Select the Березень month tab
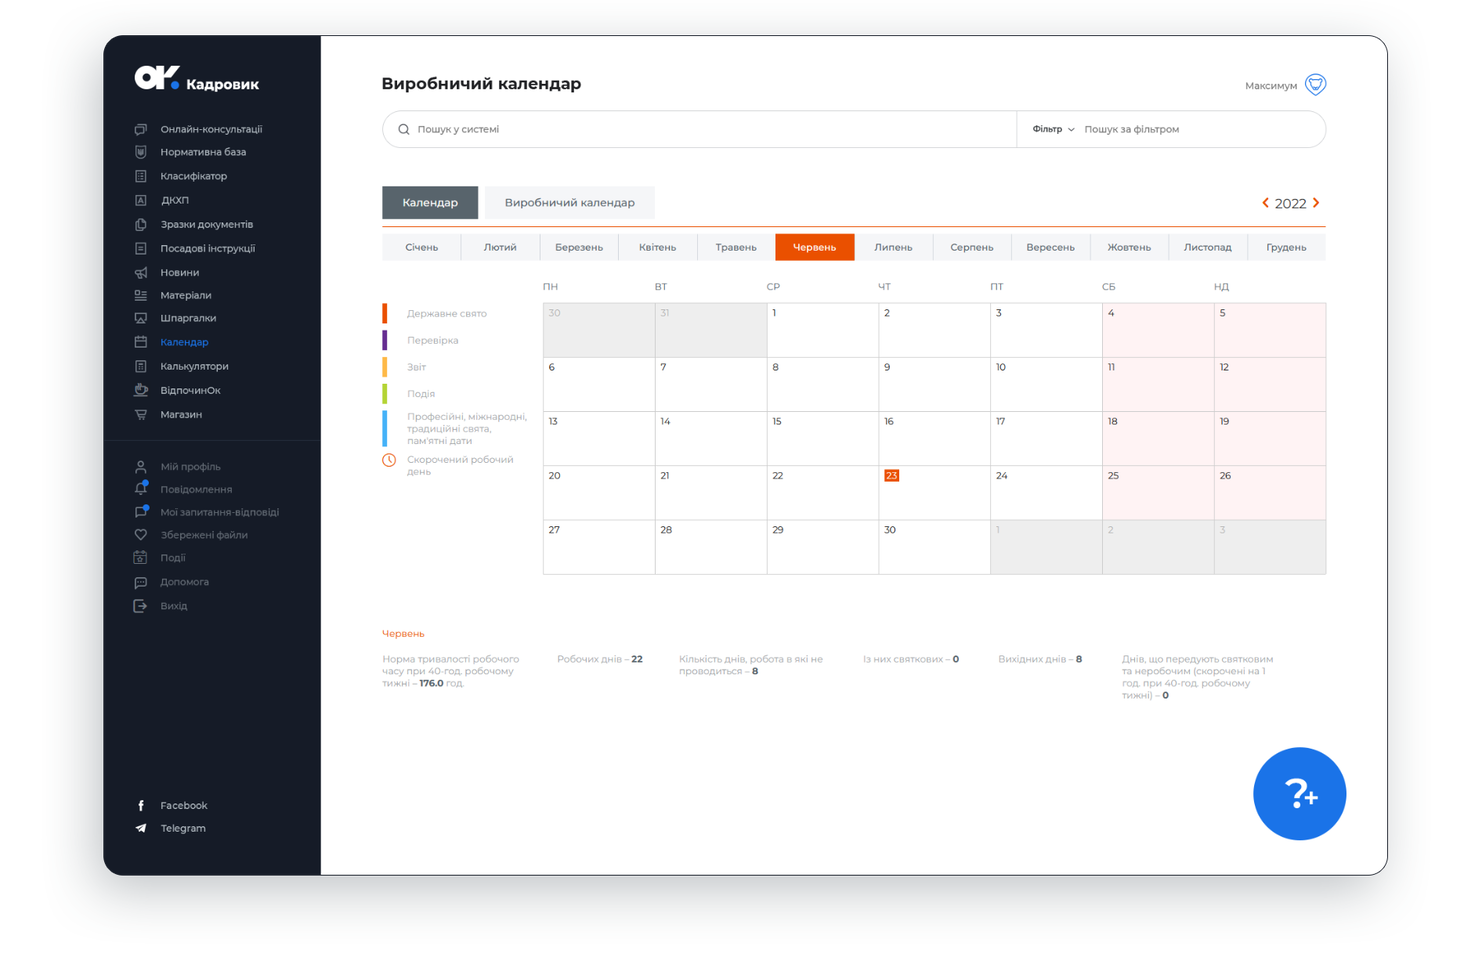This screenshot has width=1482, height=957. pos(579,247)
